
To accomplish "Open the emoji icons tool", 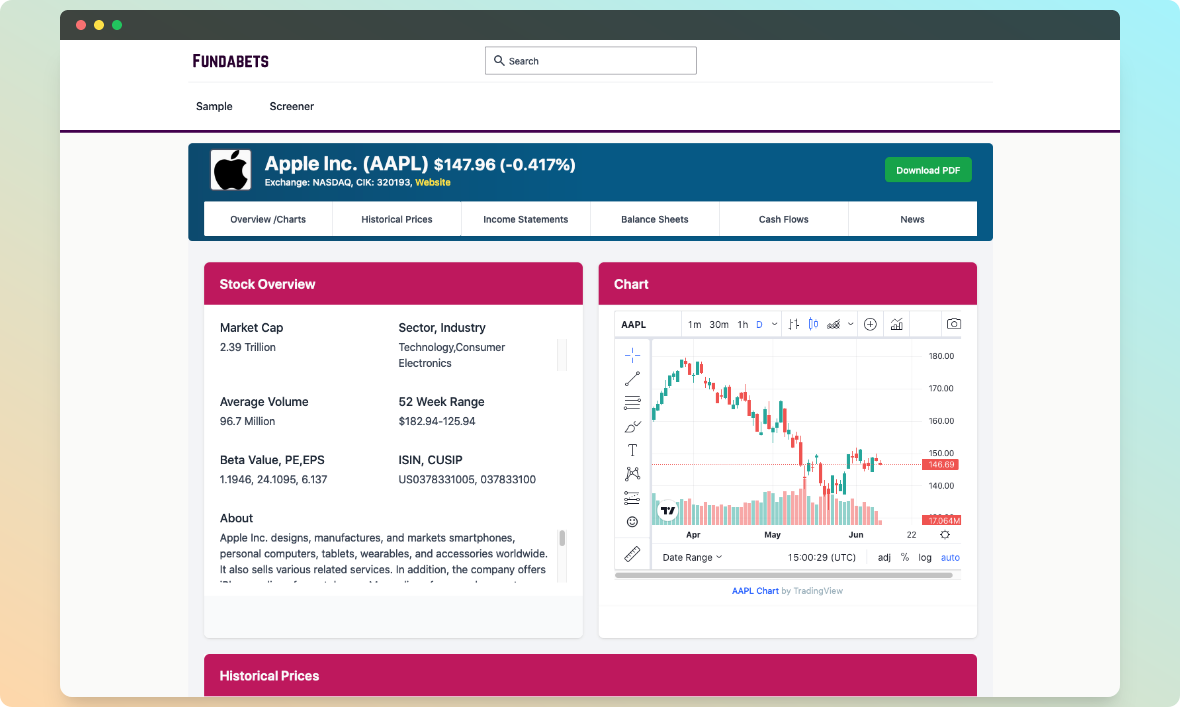I will pyautogui.click(x=632, y=522).
